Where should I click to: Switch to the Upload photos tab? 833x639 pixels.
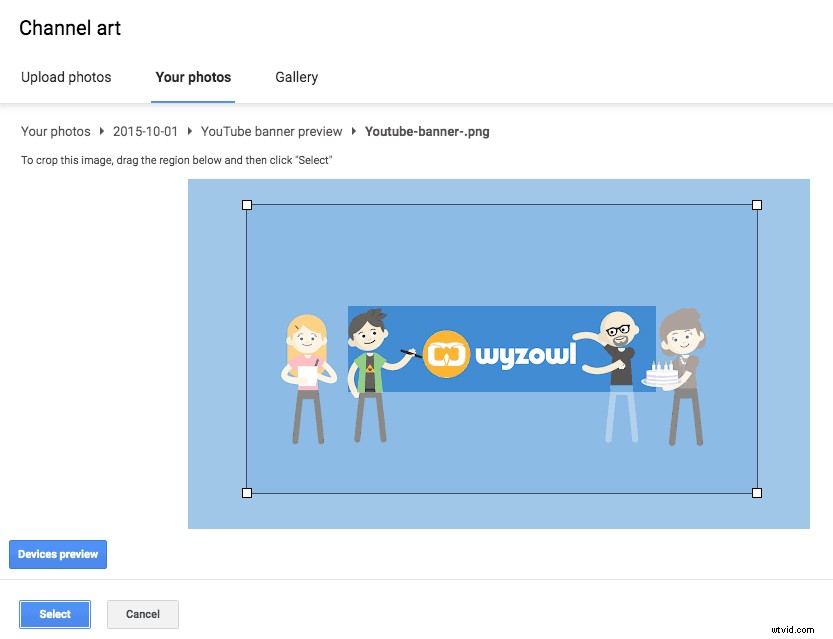(x=66, y=77)
